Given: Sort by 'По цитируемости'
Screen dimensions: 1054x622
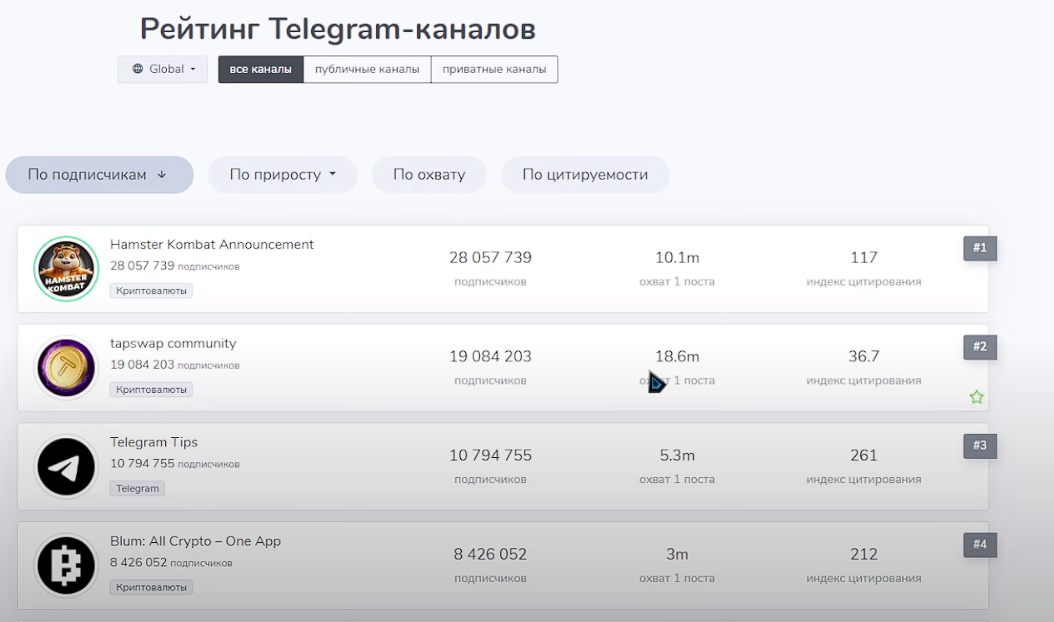Looking at the screenshot, I should click(585, 175).
